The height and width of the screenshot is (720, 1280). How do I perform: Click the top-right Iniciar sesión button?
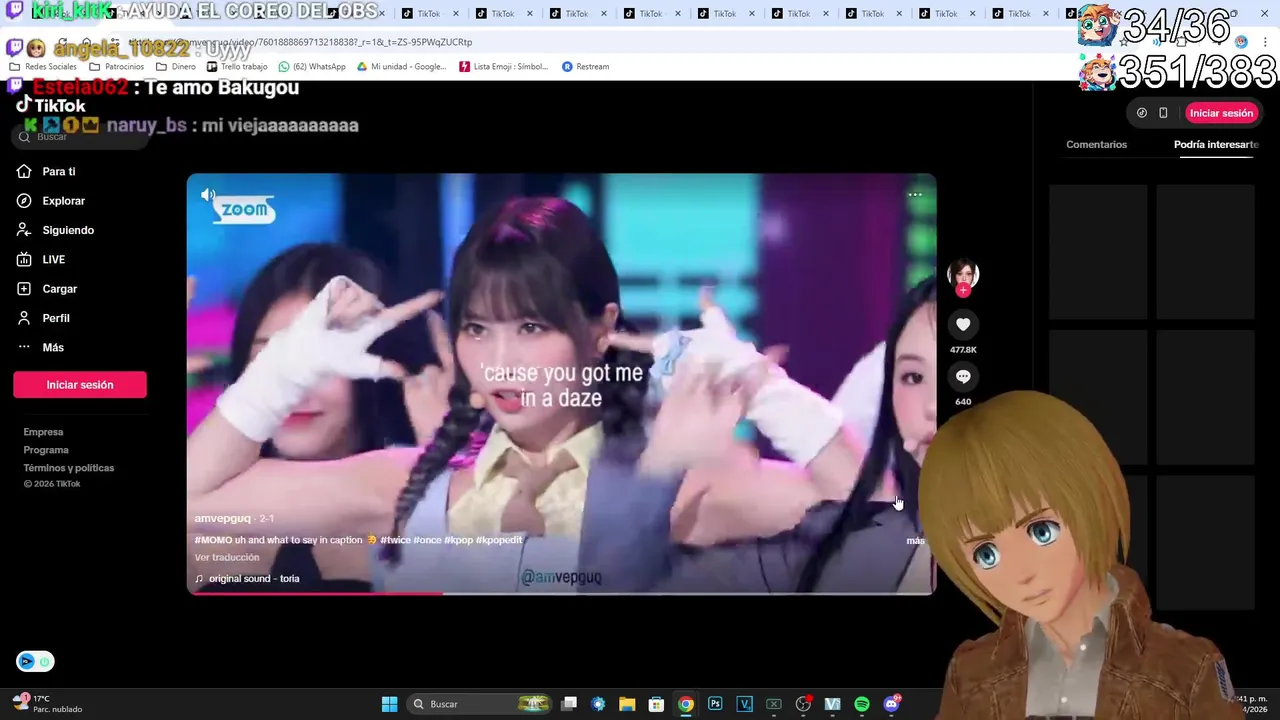(x=1221, y=113)
